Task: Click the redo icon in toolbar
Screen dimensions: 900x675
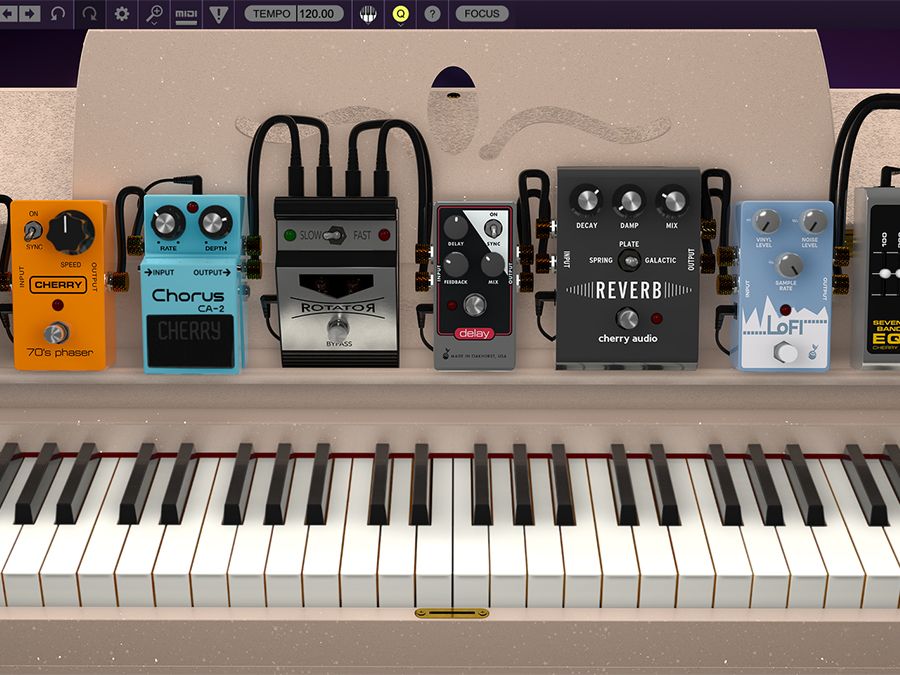Action: [x=90, y=14]
